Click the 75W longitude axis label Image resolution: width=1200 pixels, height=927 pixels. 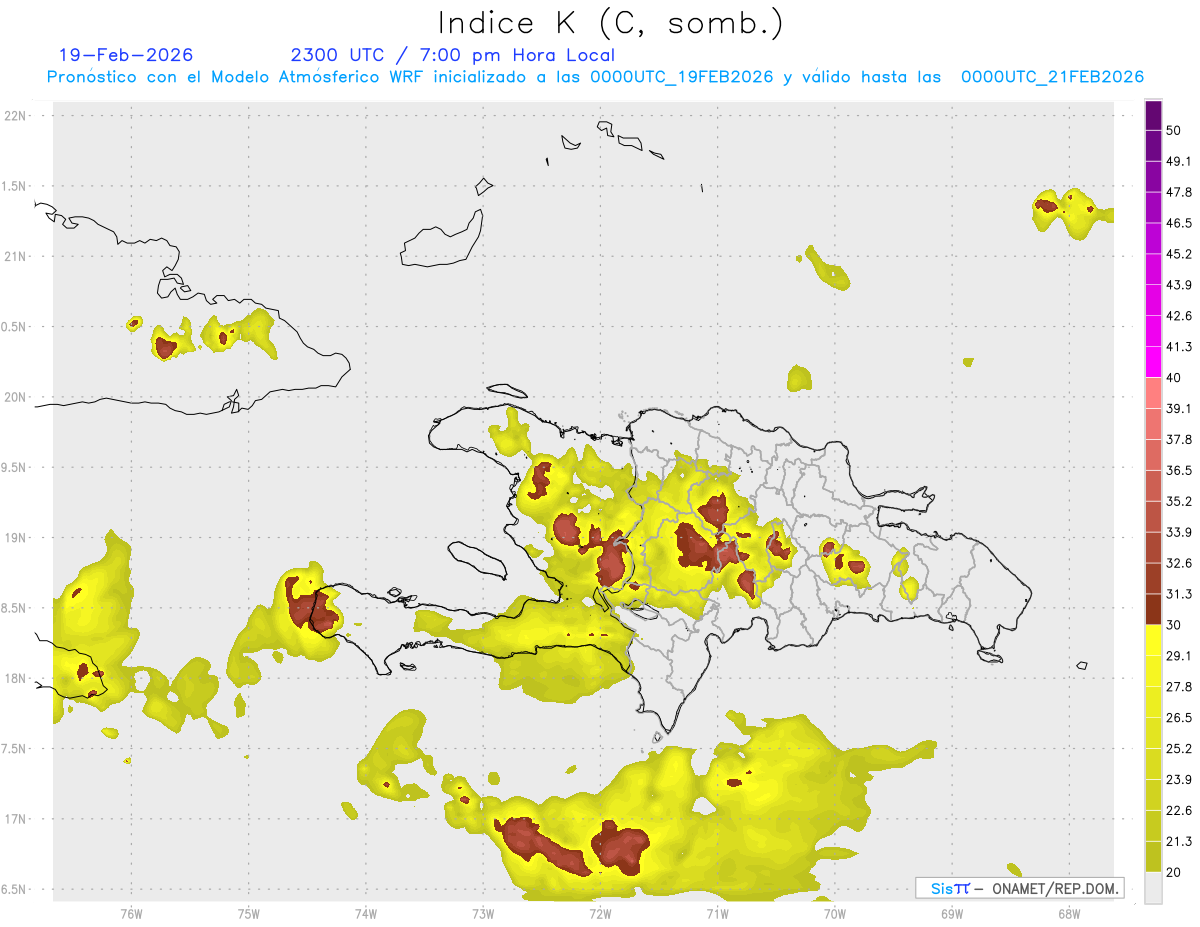pos(249,913)
